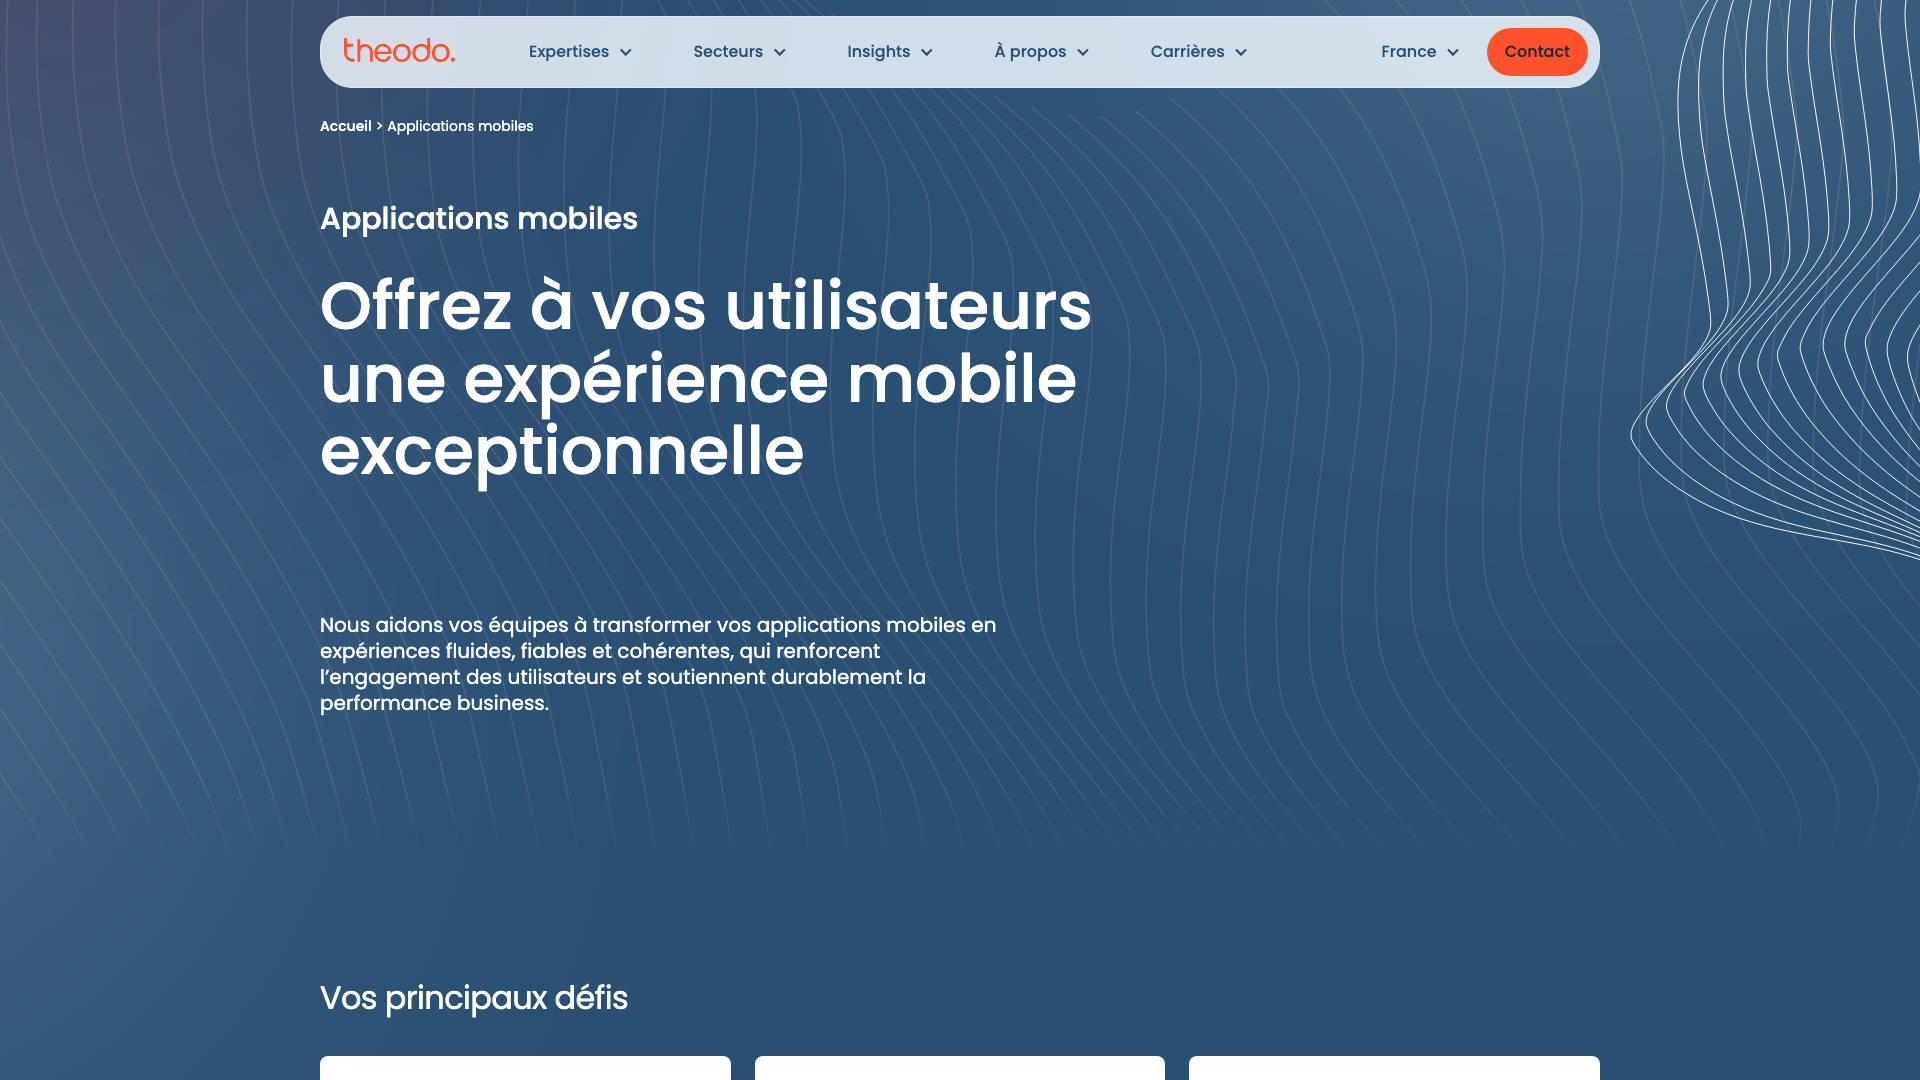Viewport: 1920px width, 1080px height.
Task: Go to Accueil in the breadcrumb
Action: pyautogui.click(x=345, y=126)
